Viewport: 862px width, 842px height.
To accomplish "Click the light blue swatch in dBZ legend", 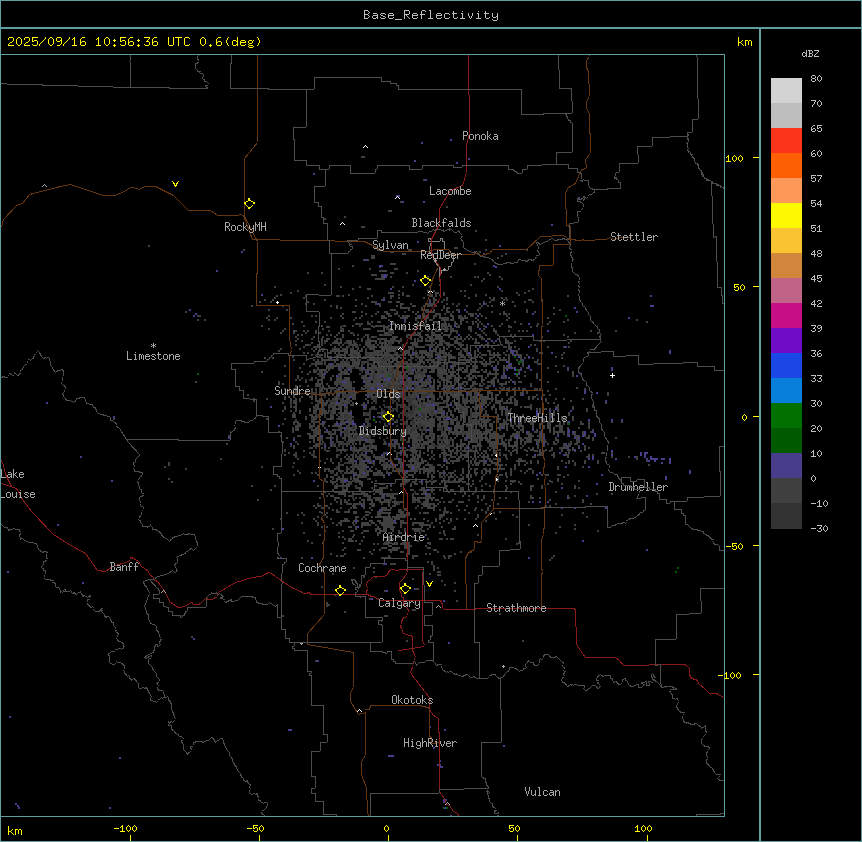I will click(x=786, y=390).
